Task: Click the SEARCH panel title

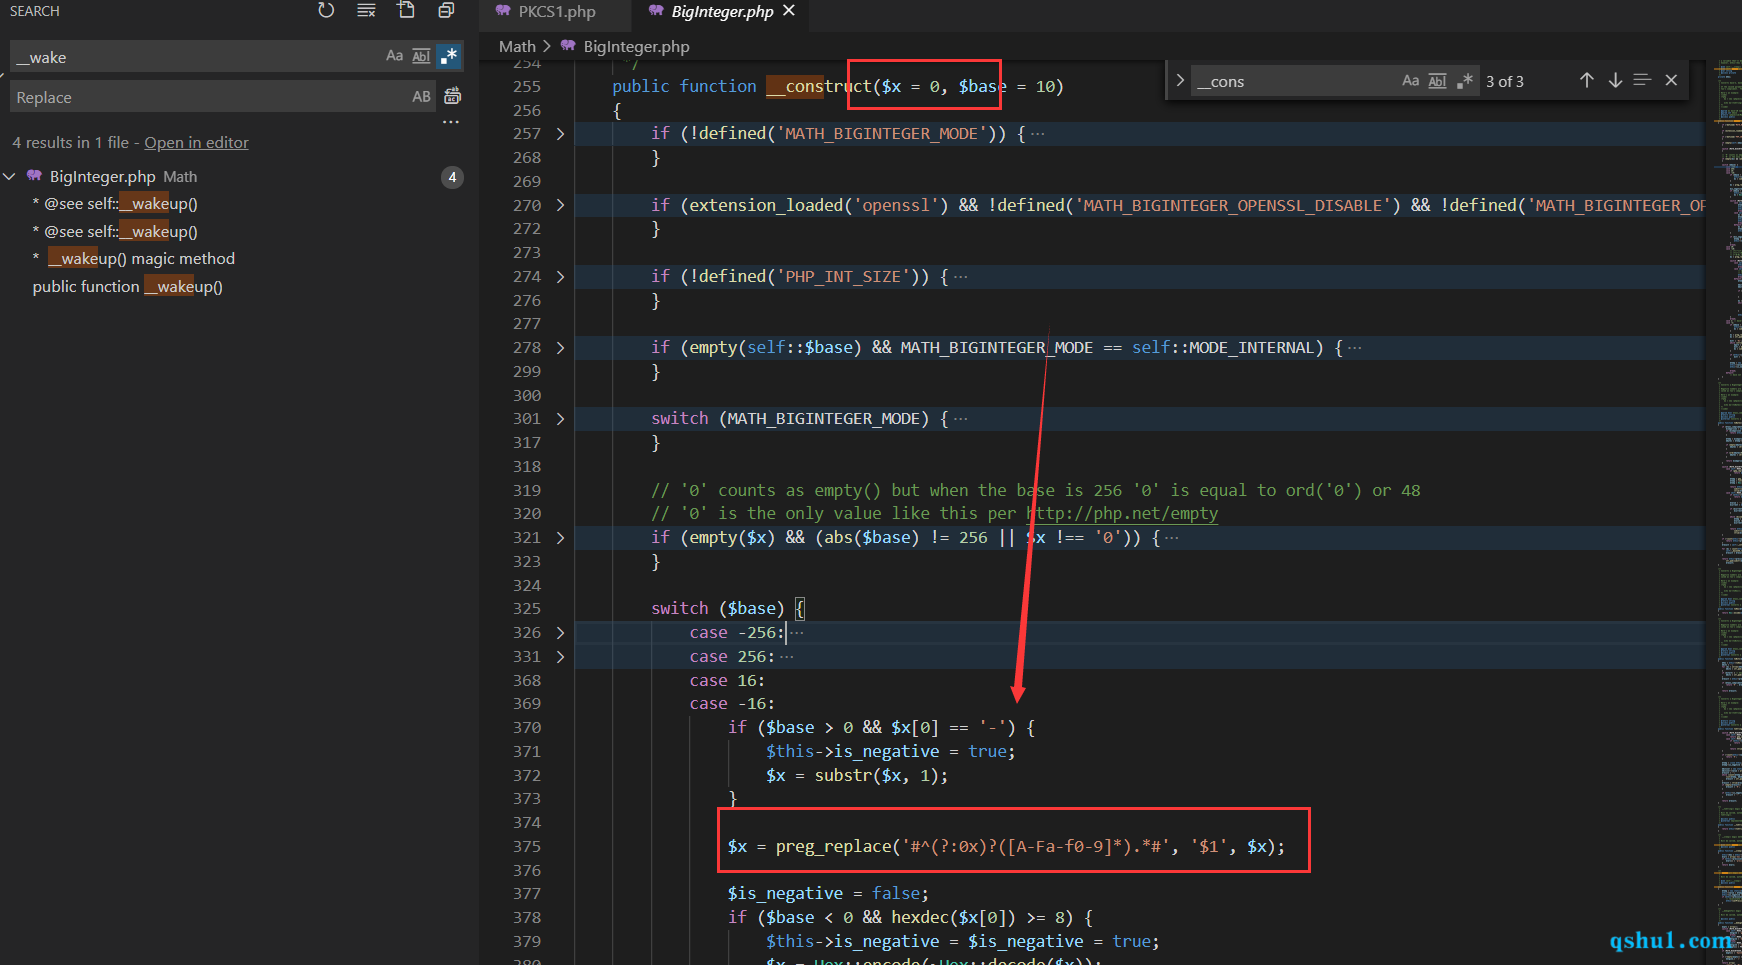Action: coord(35,11)
